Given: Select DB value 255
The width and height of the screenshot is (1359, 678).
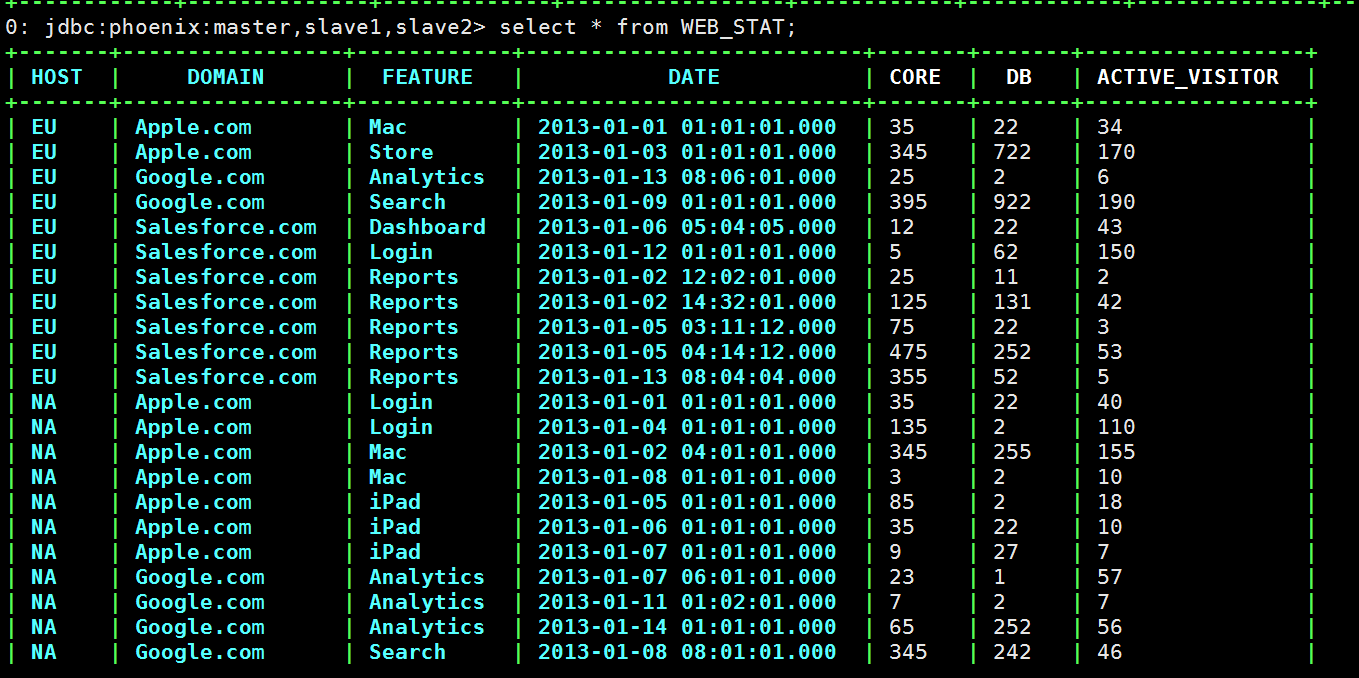Looking at the screenshot, I should click(1012, 452).
